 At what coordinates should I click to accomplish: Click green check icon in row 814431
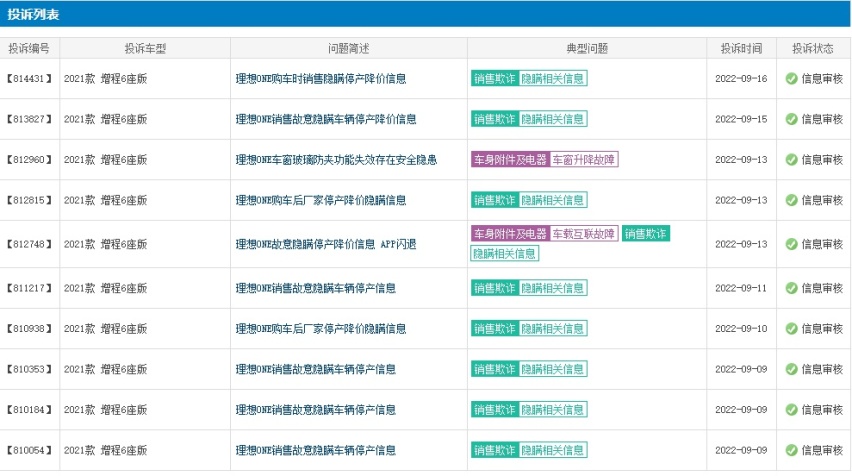click(791, 79)
